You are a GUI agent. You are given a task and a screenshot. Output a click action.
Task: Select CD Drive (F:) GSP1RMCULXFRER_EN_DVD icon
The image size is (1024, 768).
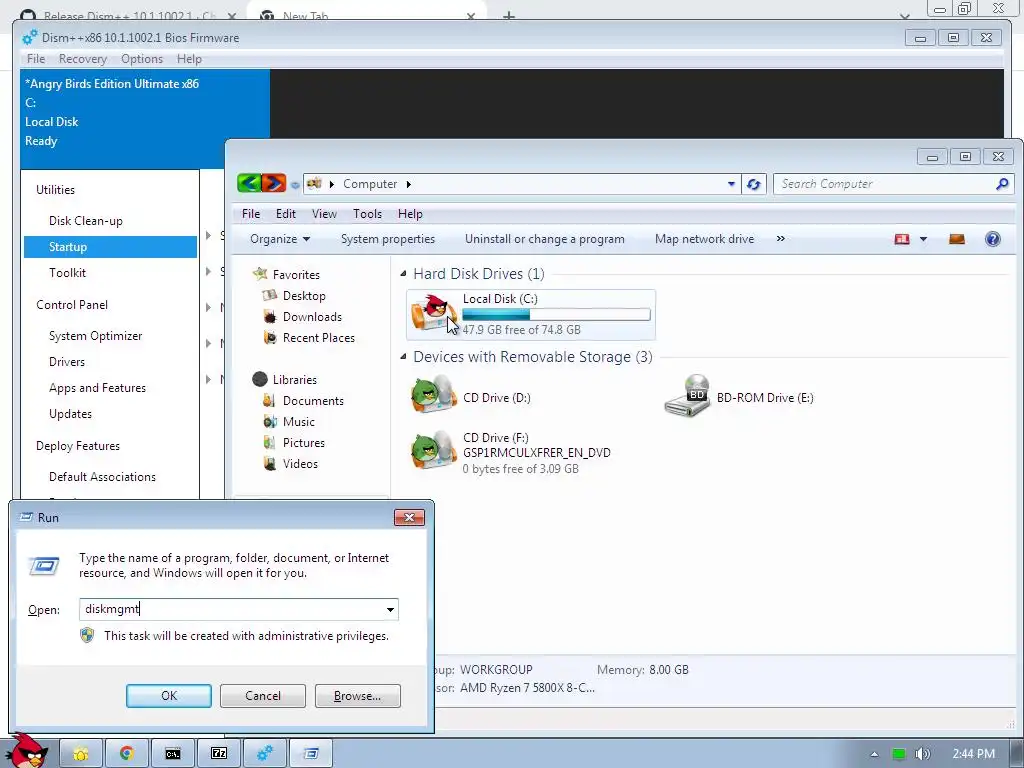[433, 451]
